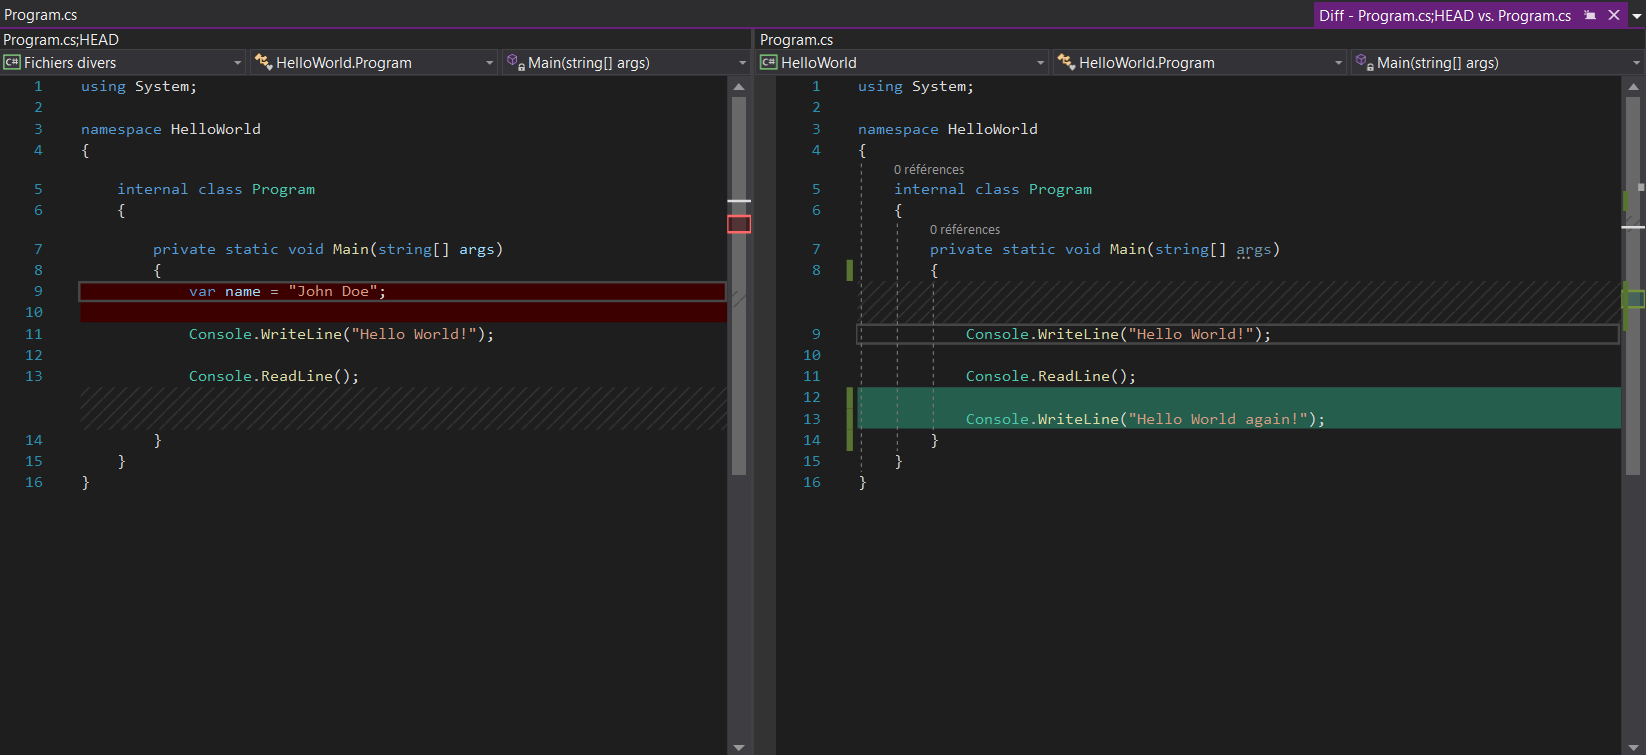Image resolution: width=1646 pixels, height=755 pixels.
Task: Click 'internal class Program' in the Program.cs pane
Action: coord(993,189)
